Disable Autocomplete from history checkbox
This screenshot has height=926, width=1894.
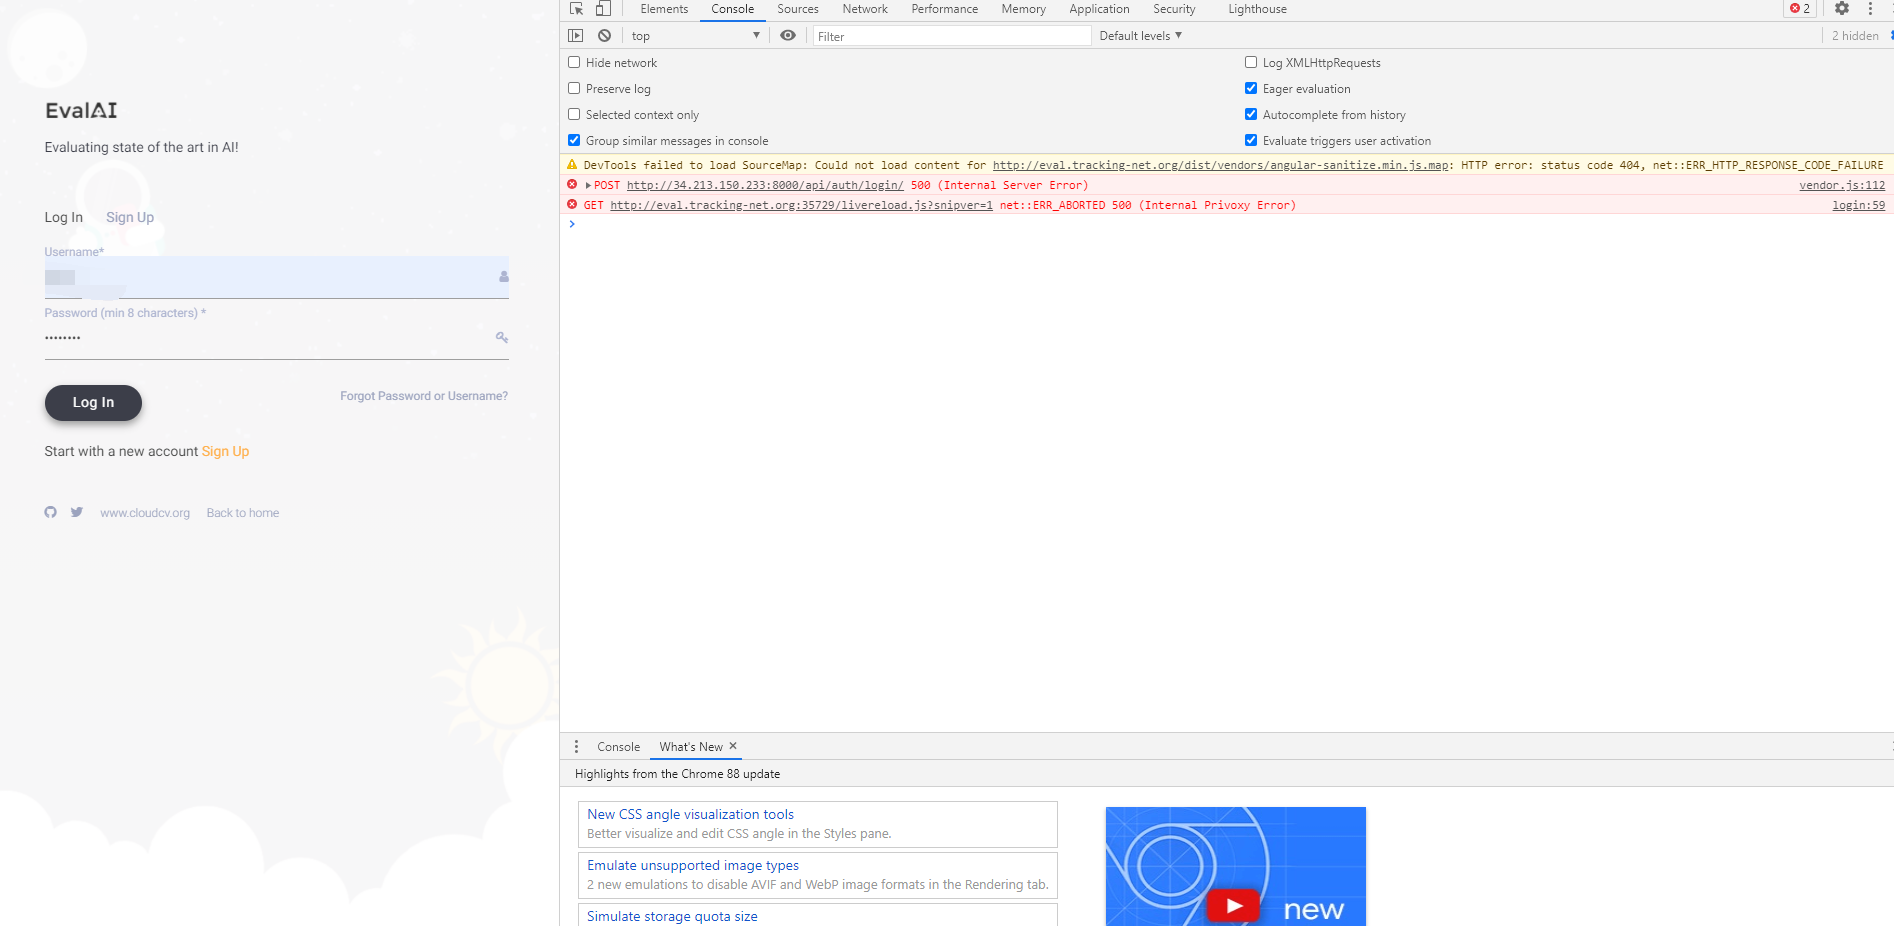coord(1251,114)
